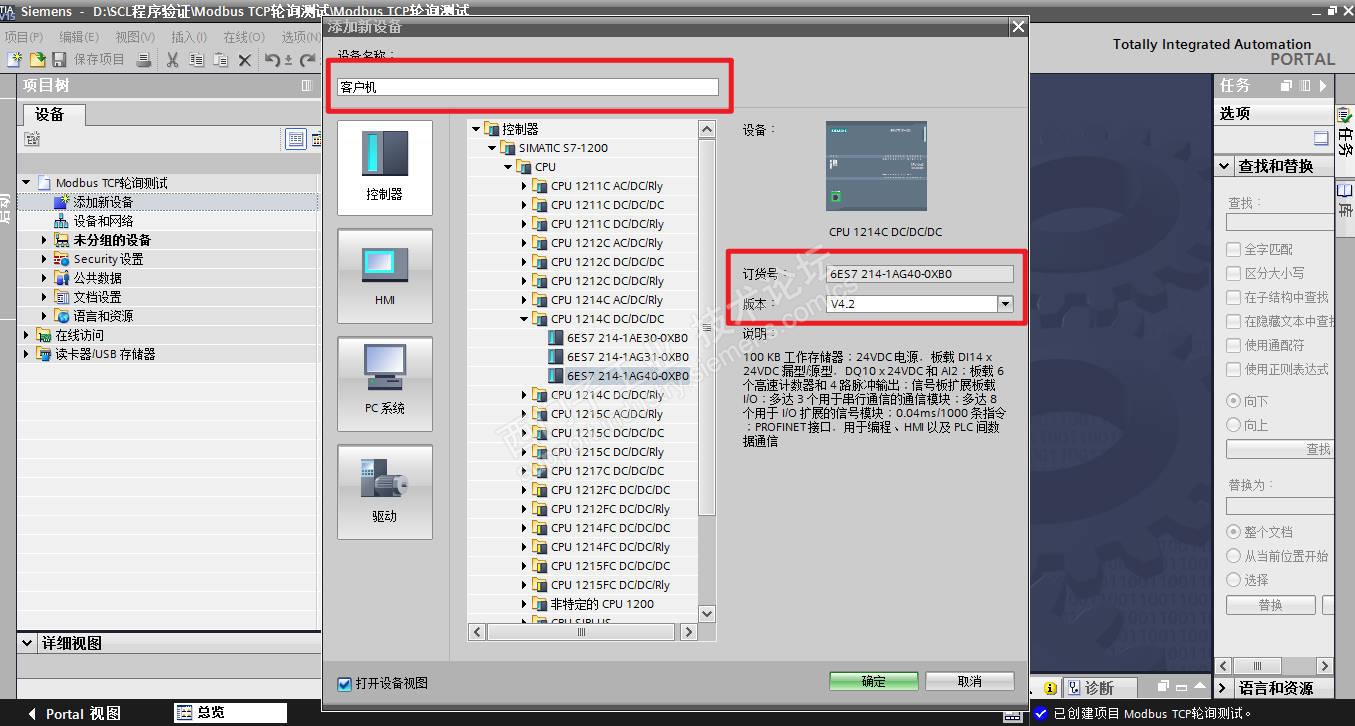Click the CPU 1214C device thumbnail

click(876, 166)
